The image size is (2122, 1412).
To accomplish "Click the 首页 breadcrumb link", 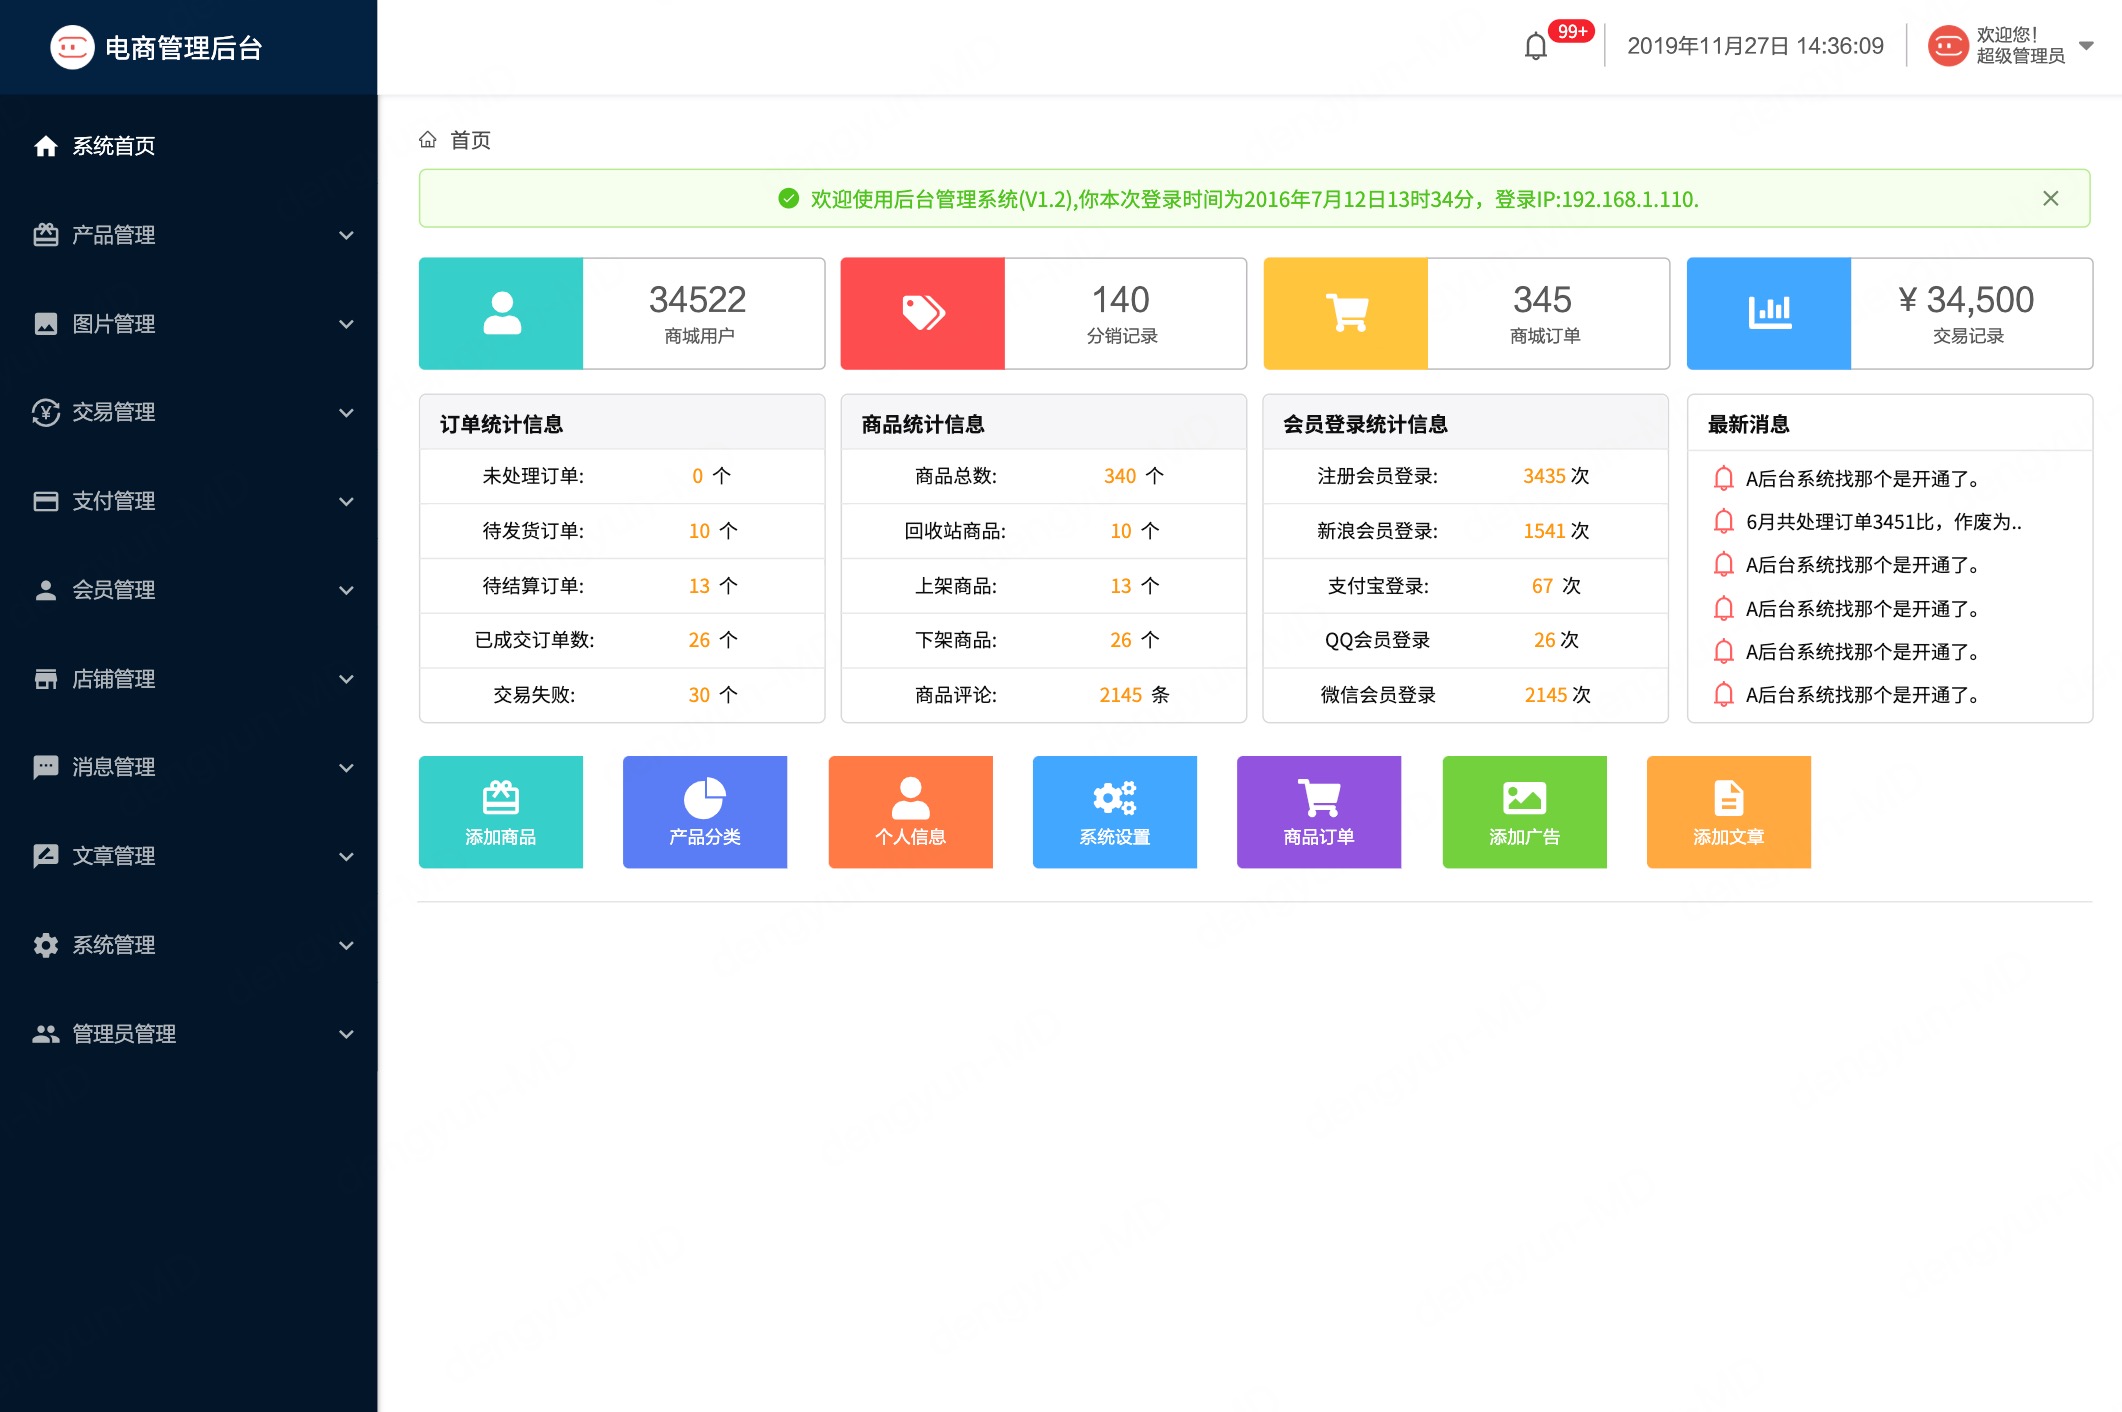I will pyautogui.click(x=470, y=140).
